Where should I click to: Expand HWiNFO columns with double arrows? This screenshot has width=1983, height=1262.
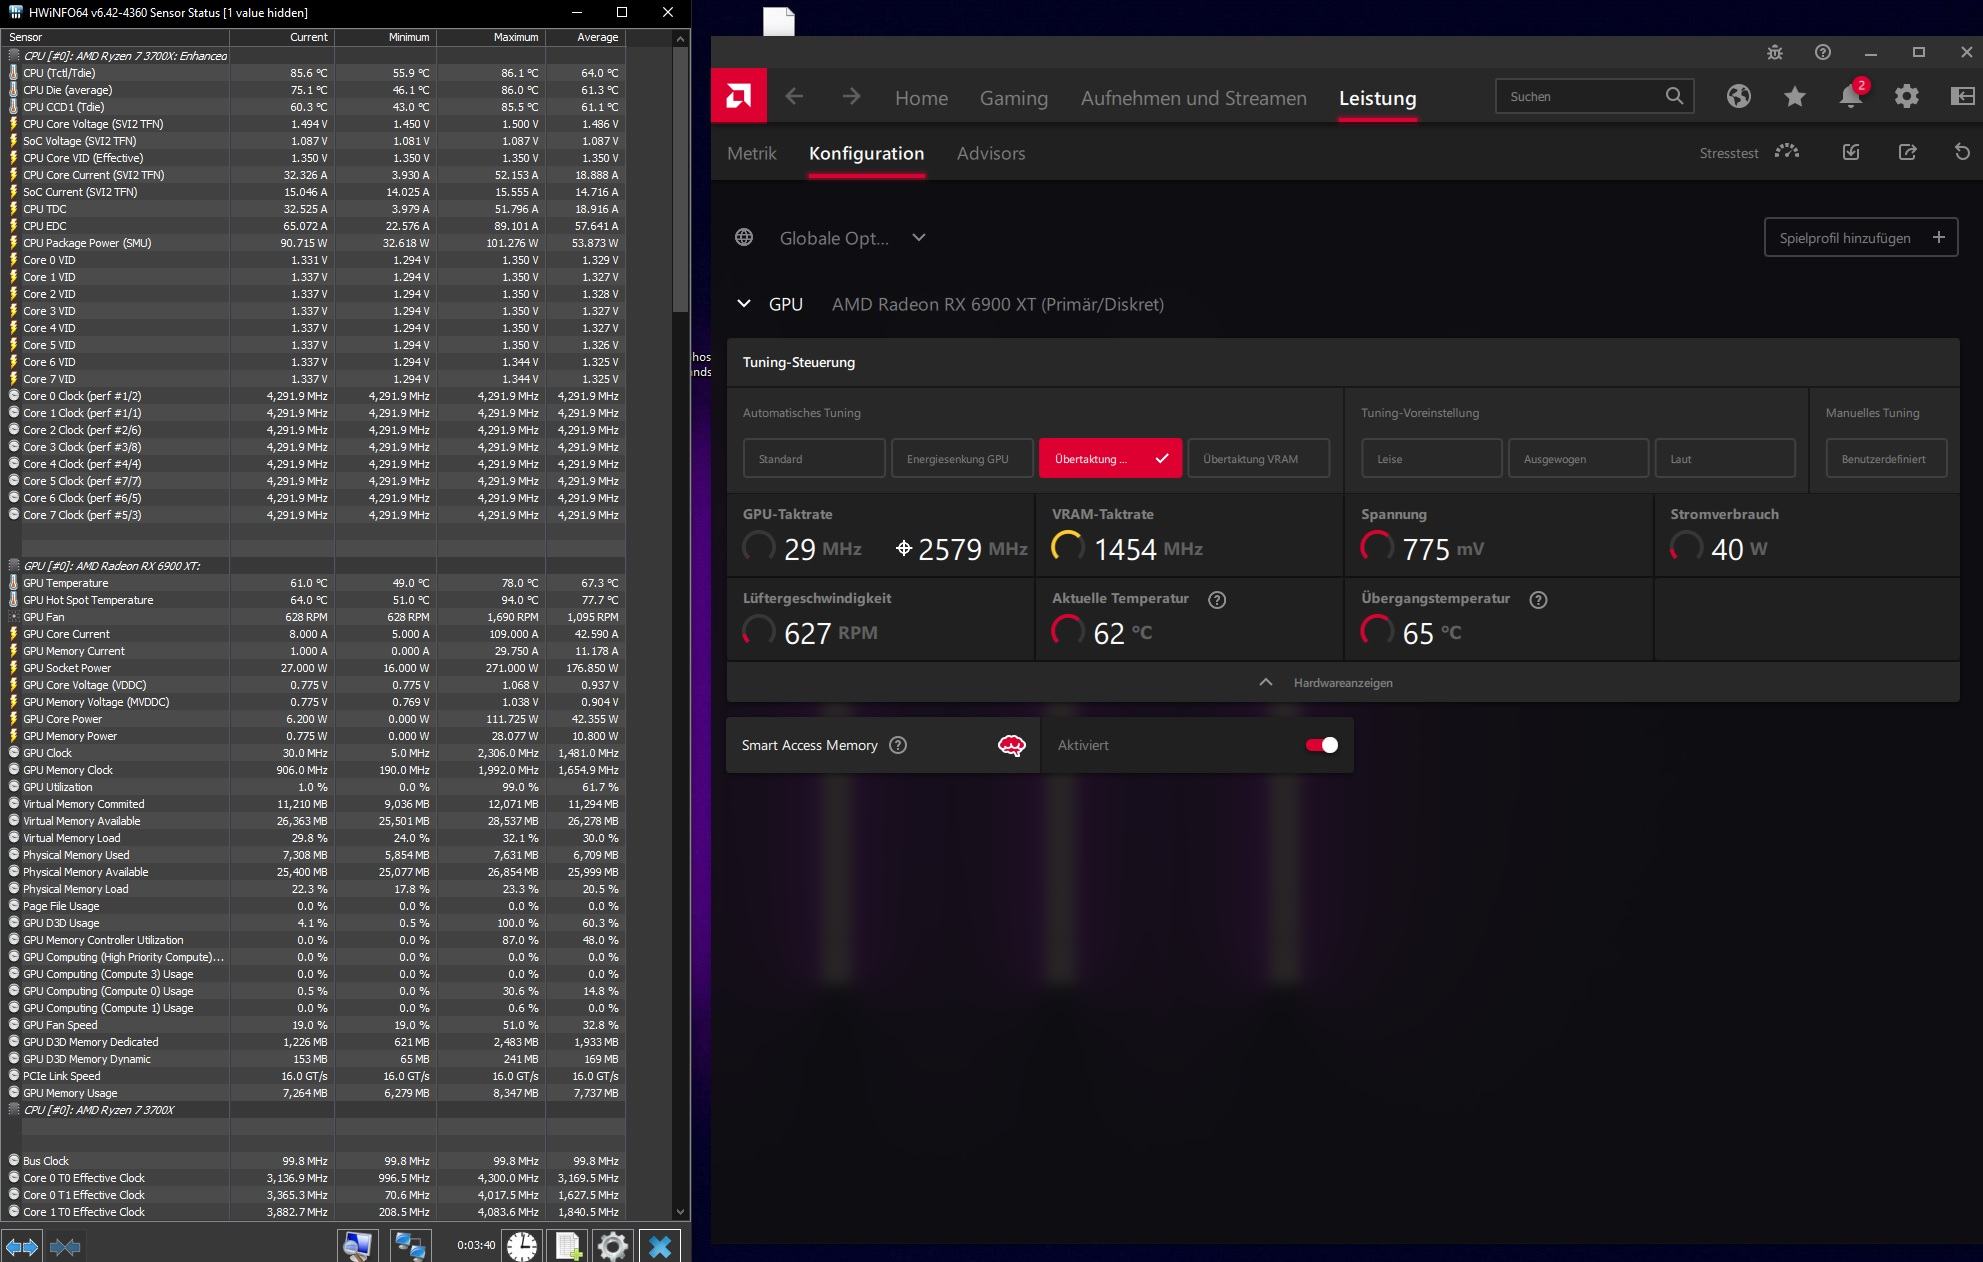22,1246
